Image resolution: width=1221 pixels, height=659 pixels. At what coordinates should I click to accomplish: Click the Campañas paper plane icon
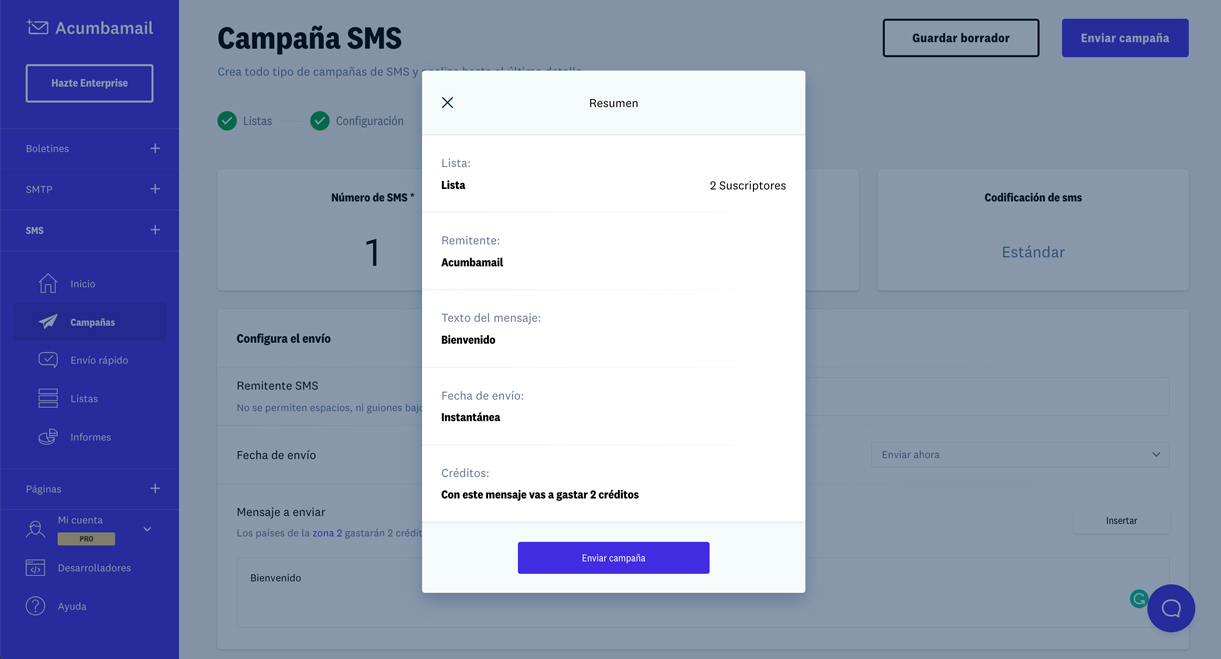point(48,322)
